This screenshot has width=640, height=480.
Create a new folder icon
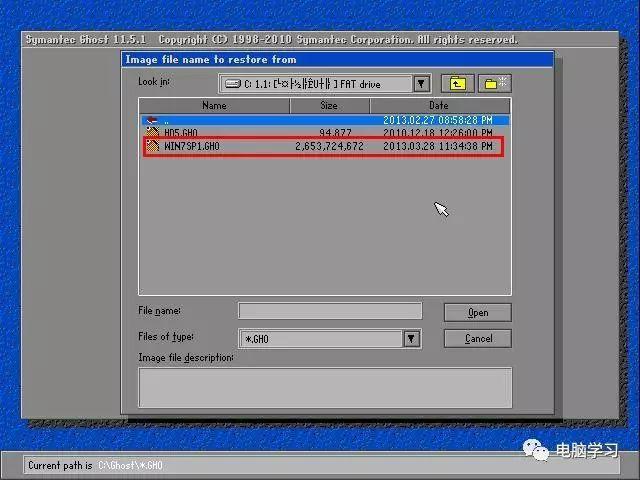click(x=495, y=84)
